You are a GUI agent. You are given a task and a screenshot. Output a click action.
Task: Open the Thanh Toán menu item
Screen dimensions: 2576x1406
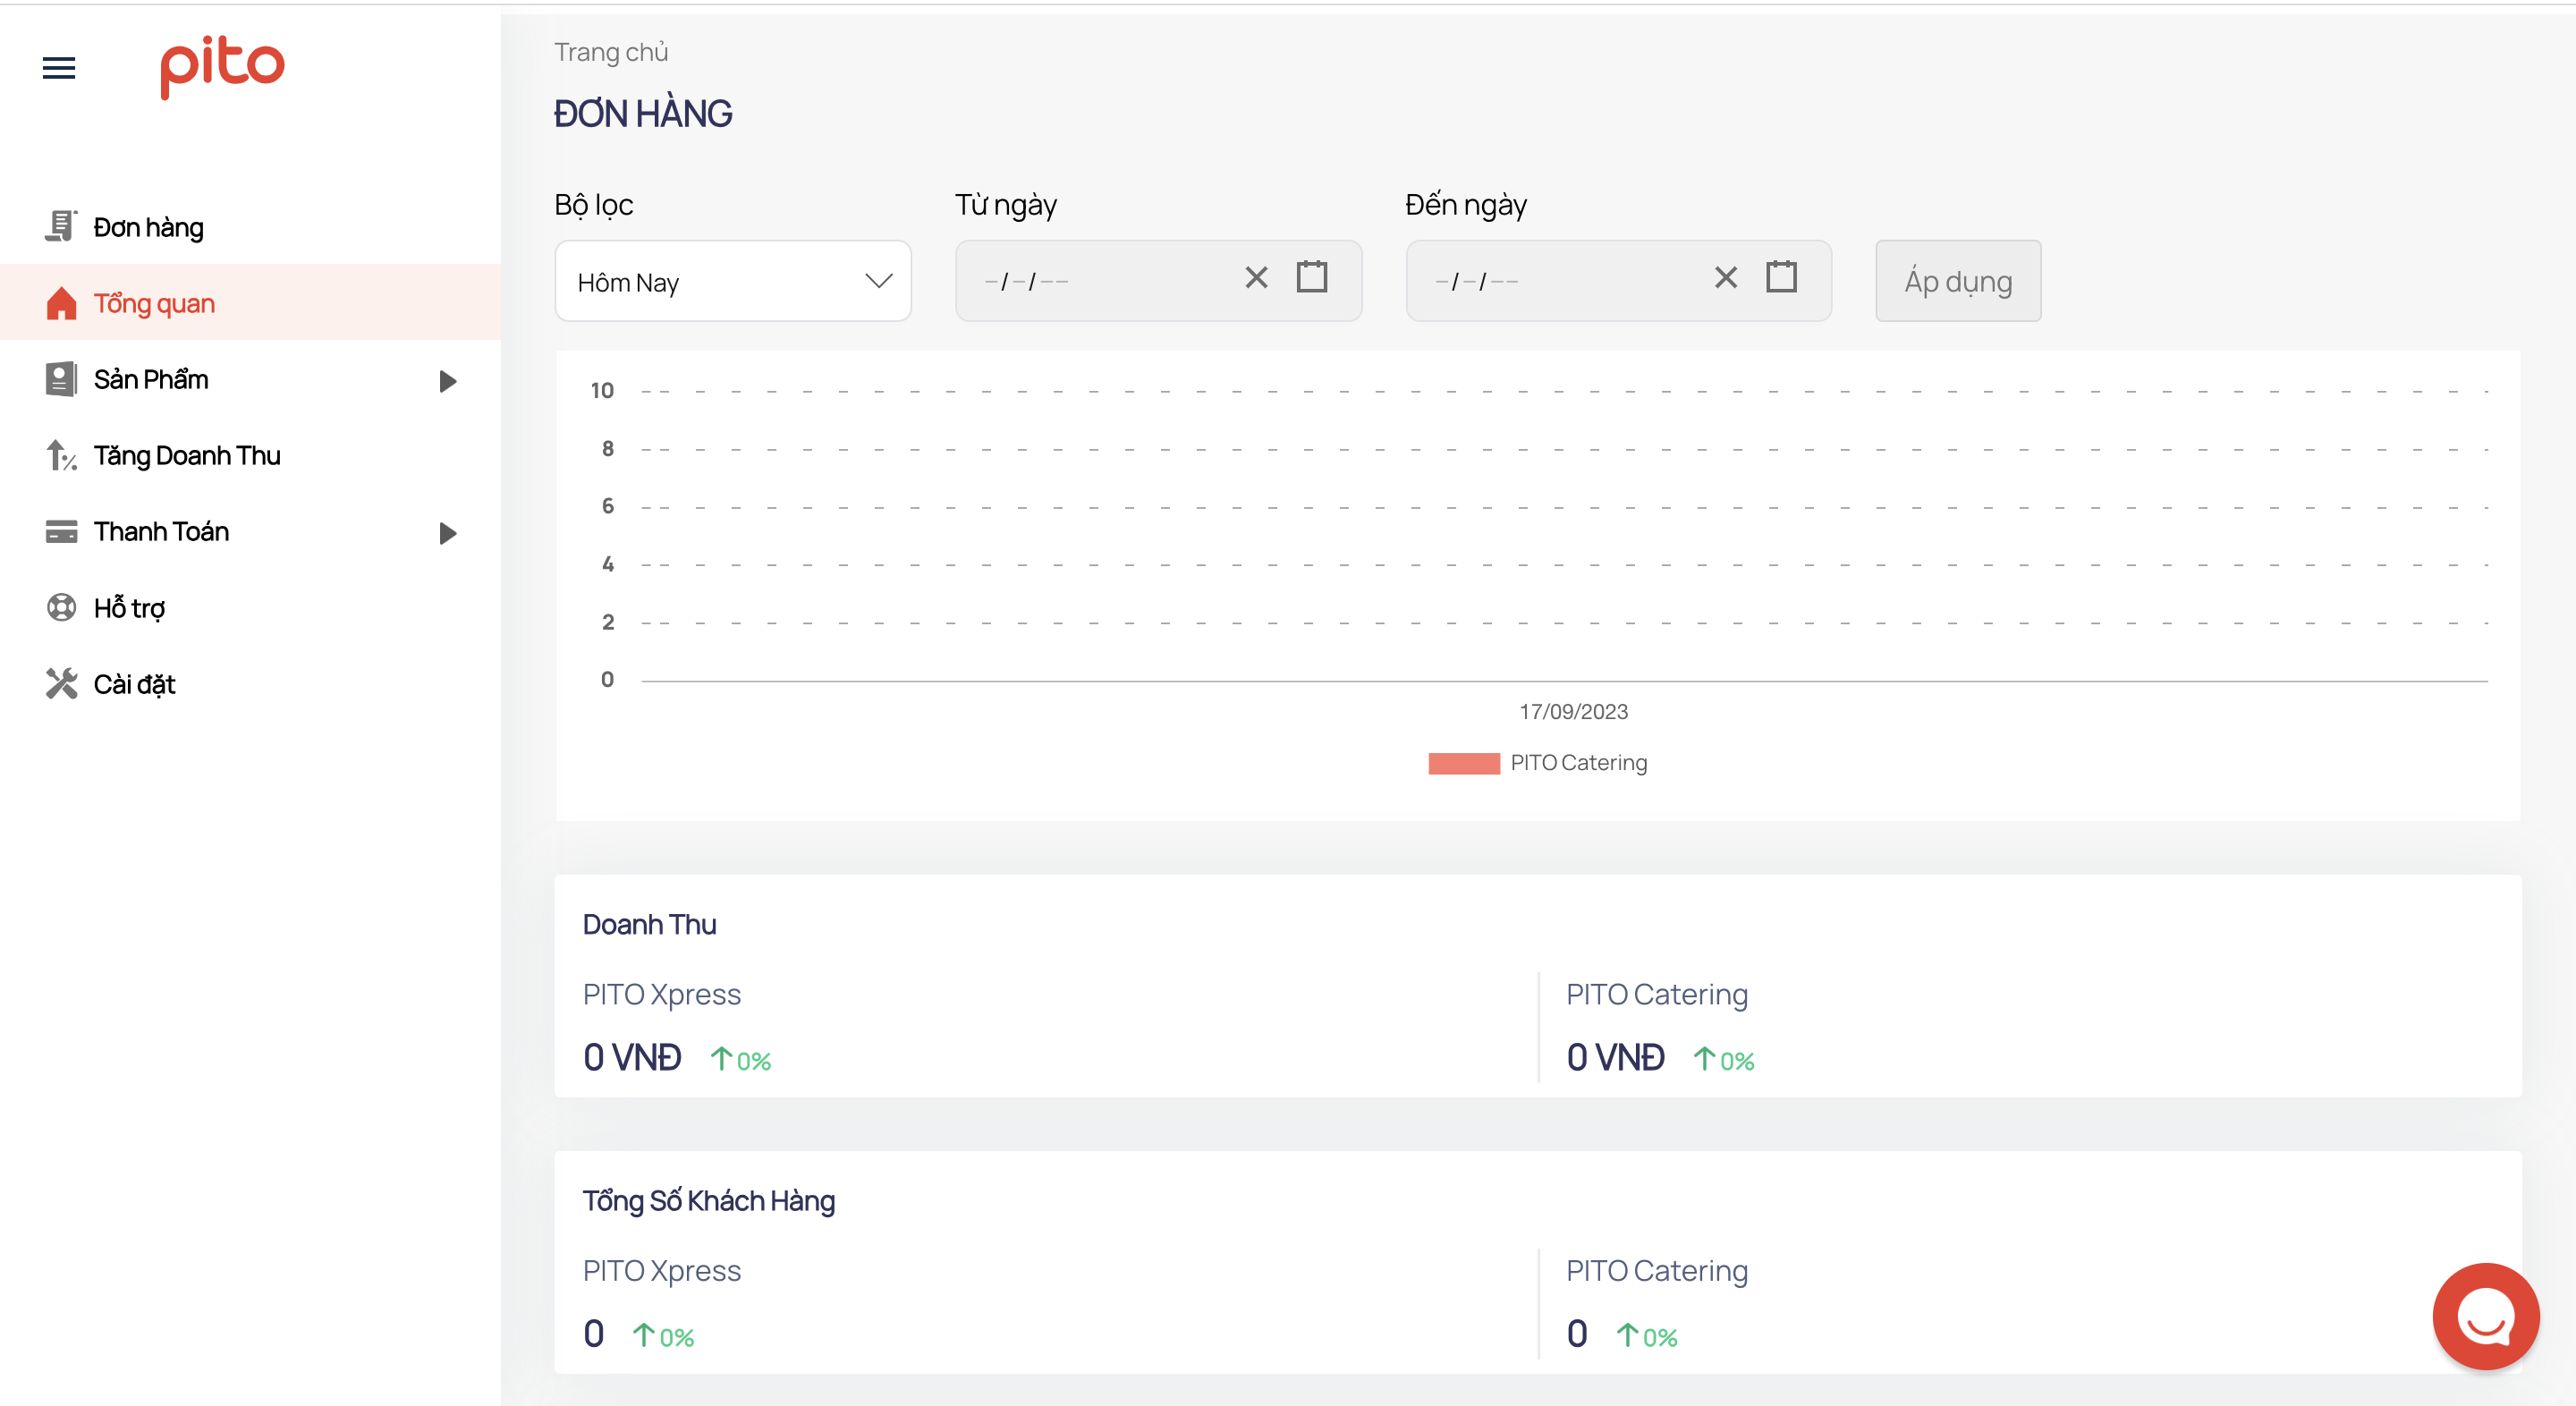[250, 531]
